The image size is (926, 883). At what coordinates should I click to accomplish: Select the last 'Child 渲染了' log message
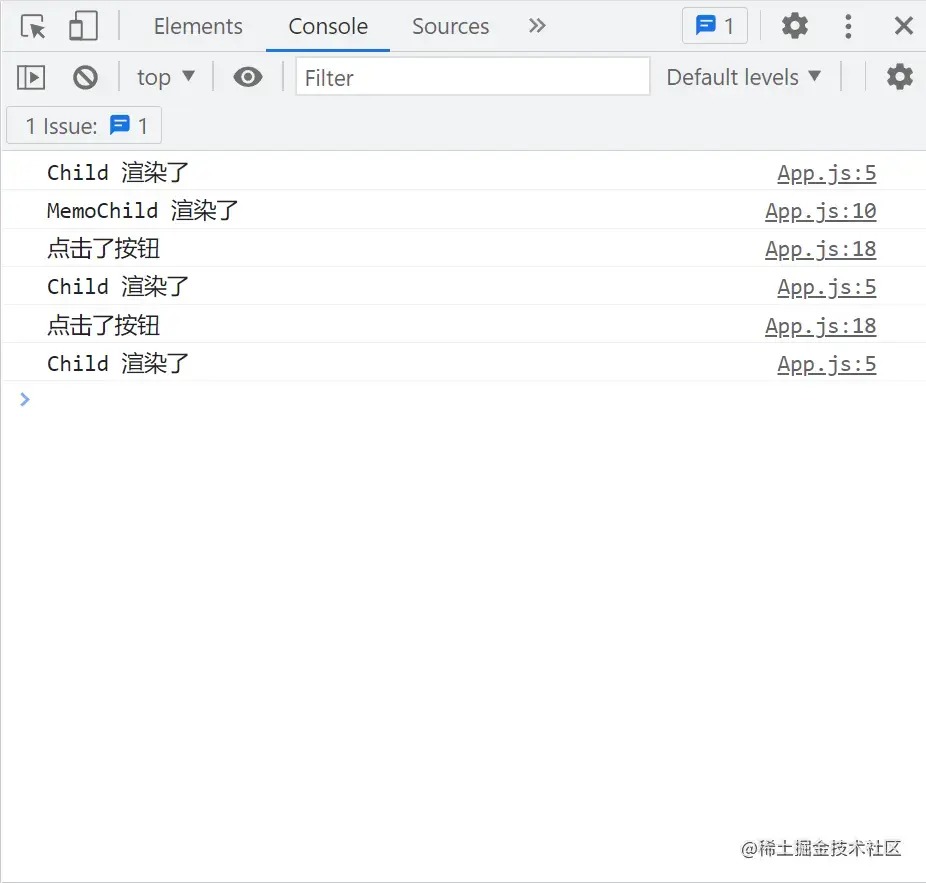coord(118,363)
